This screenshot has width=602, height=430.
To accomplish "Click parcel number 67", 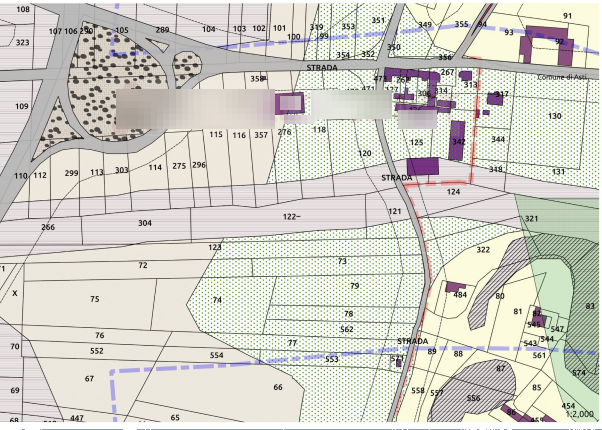I will point(89,379).
